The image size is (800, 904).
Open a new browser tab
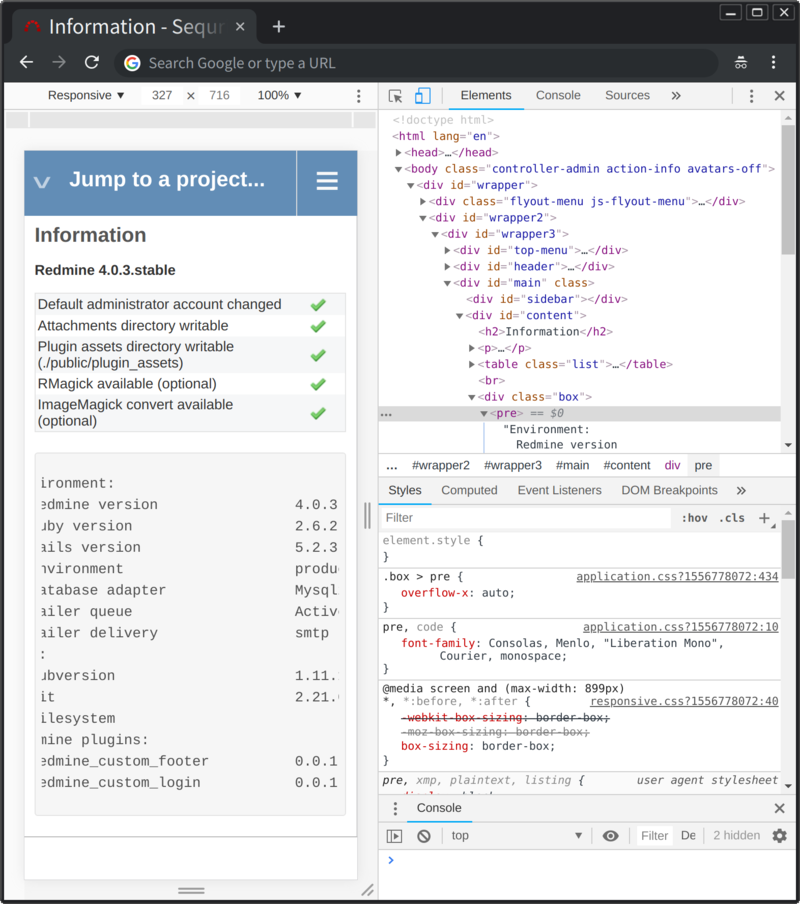(x=278, y=27)
